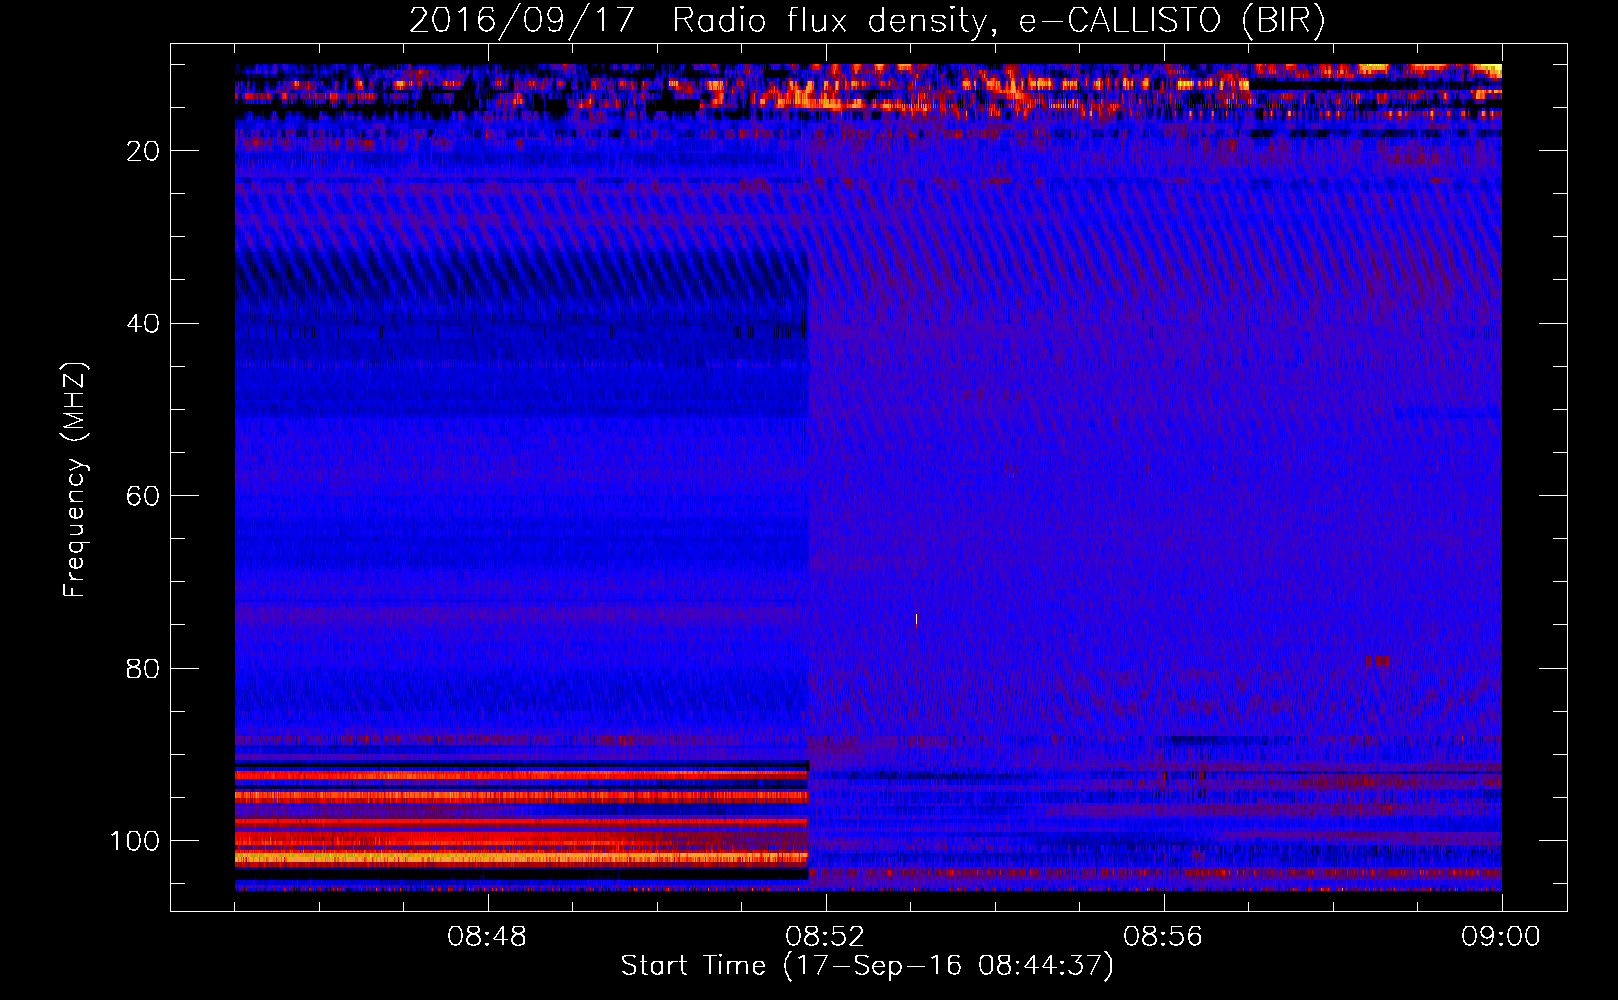1618x1000 pixels.
Task: Click the '08:48' time tick label
Action: (487, 937)
